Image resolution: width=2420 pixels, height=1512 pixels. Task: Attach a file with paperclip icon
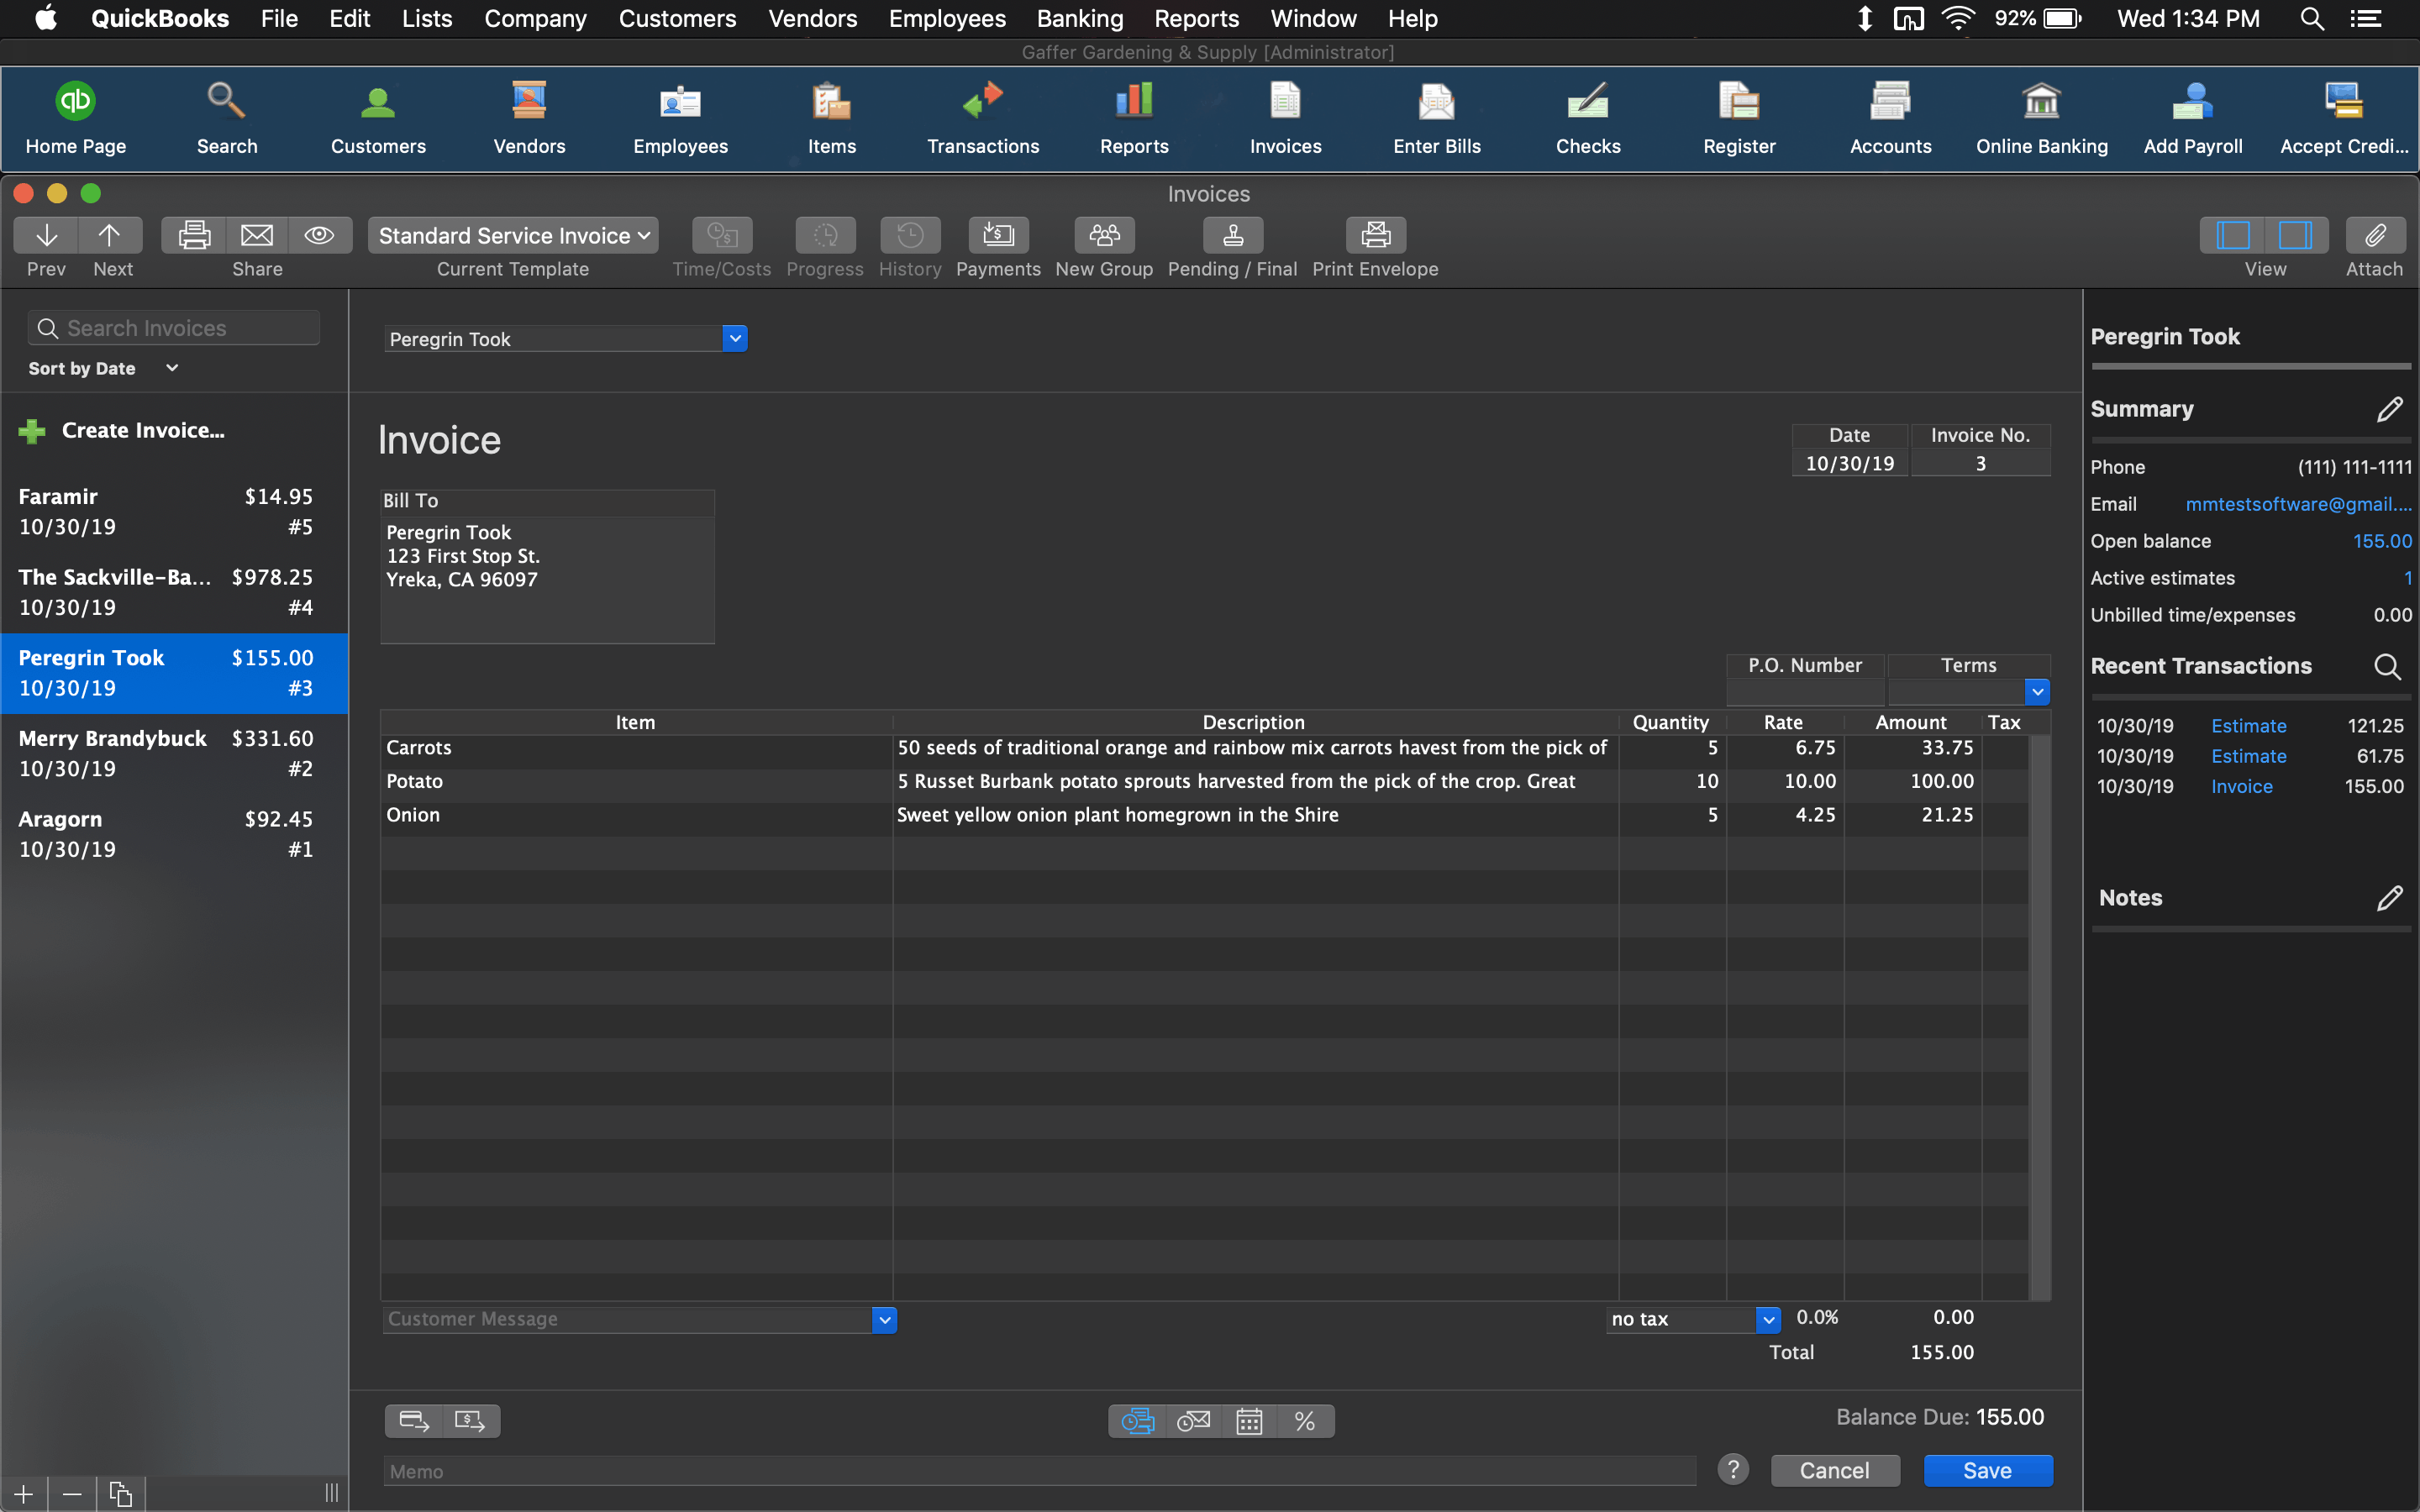[x=2375, y=235]
